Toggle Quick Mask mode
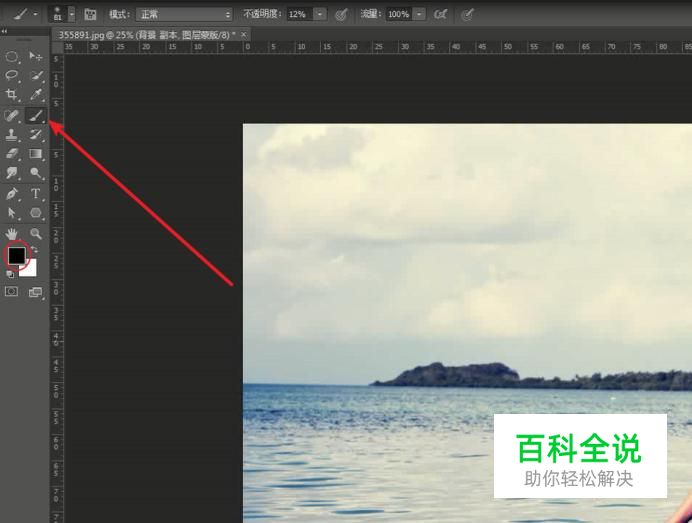Viewport: 692px width, 523px height. [x=12, y=292]
